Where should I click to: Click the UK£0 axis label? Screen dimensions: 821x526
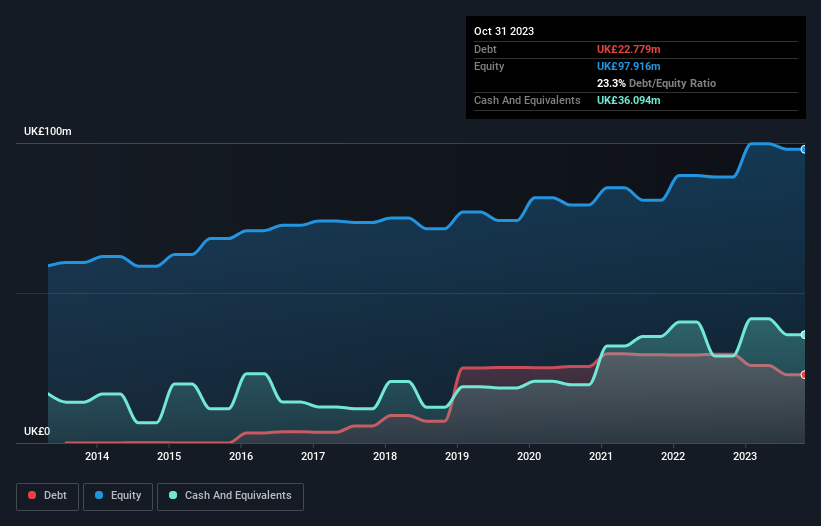coord(37,431)
